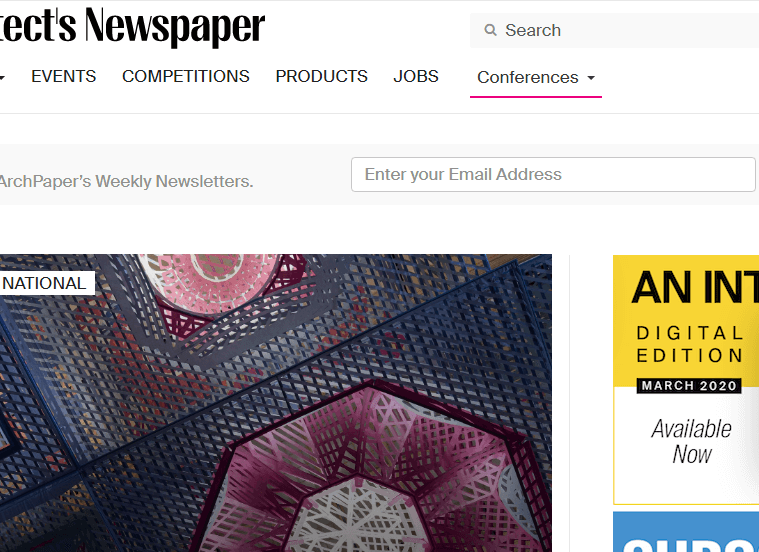Open the NATIONAL category tag

tap(46, 283)
